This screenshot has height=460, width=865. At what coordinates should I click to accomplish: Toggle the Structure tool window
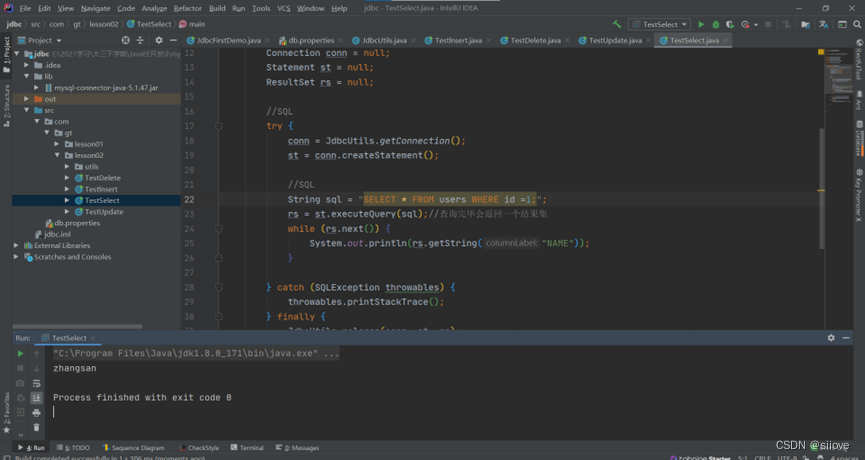(6, 103)
